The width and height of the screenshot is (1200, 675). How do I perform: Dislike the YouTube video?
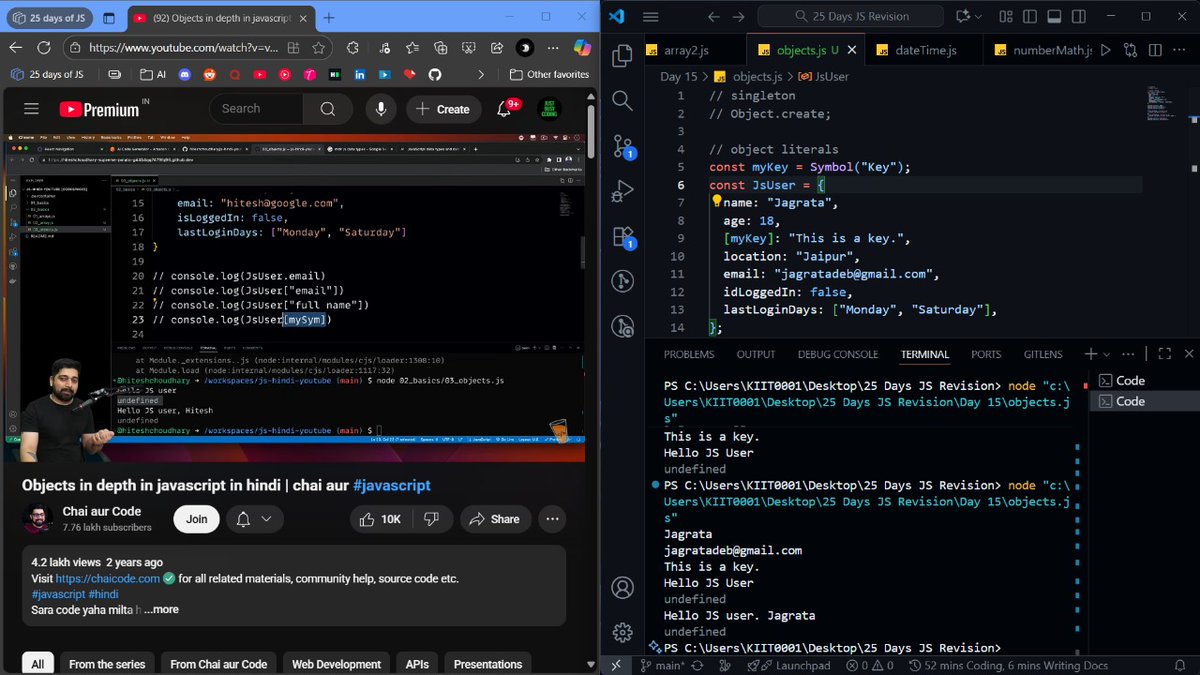click(x=431, y=519)
